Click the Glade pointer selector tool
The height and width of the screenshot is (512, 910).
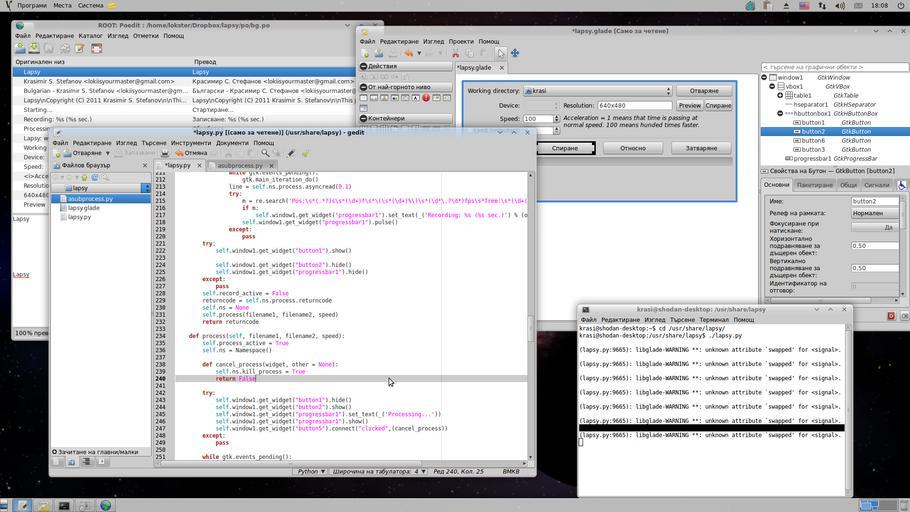click(501, 53)
